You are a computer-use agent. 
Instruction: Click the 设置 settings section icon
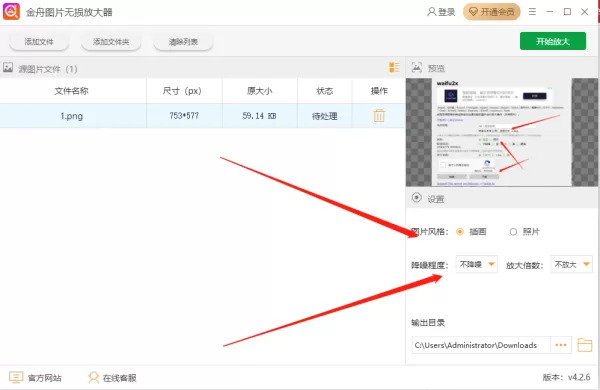pos(416,198)
